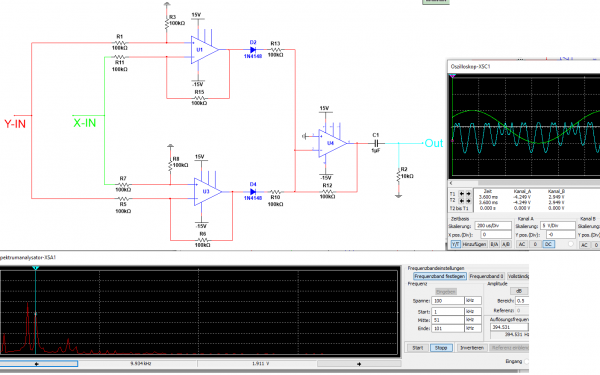Open Spanne kHz unit dropdown
This screenshot has width=600, height=375.
[x=473, y=301]
